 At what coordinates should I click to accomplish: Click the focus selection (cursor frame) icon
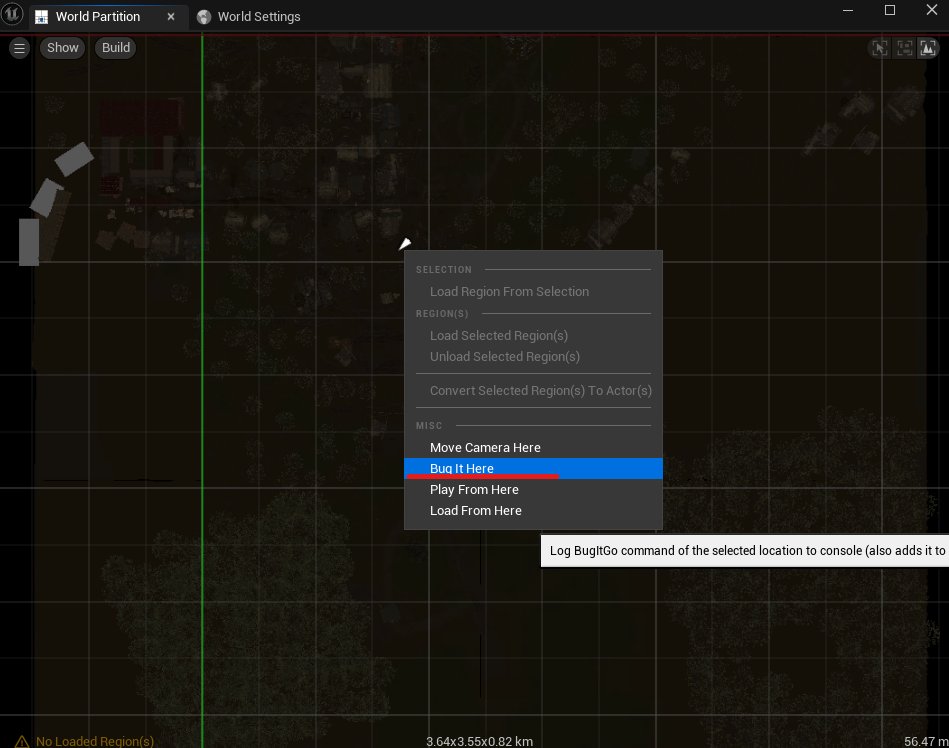click(879, 48)
